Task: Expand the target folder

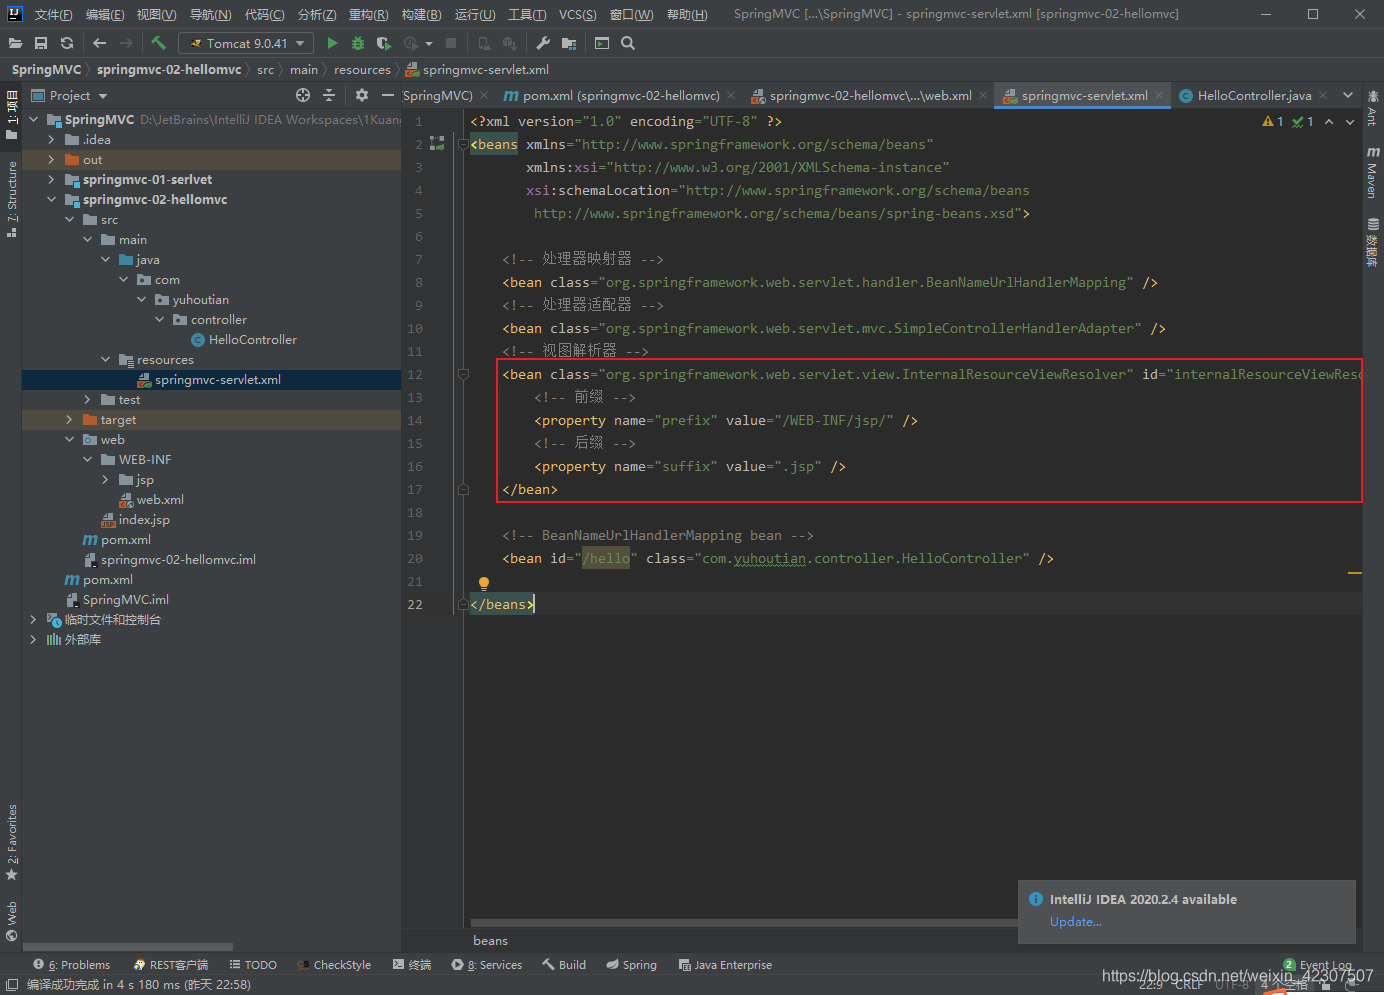Action: (x=69, y=419)
